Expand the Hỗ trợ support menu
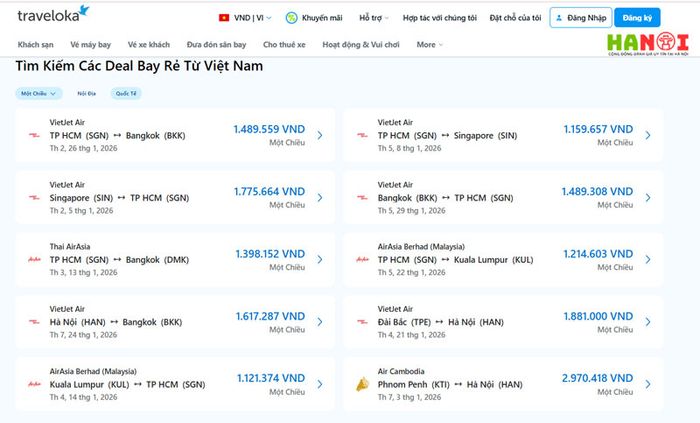 [x=374, y=18]
